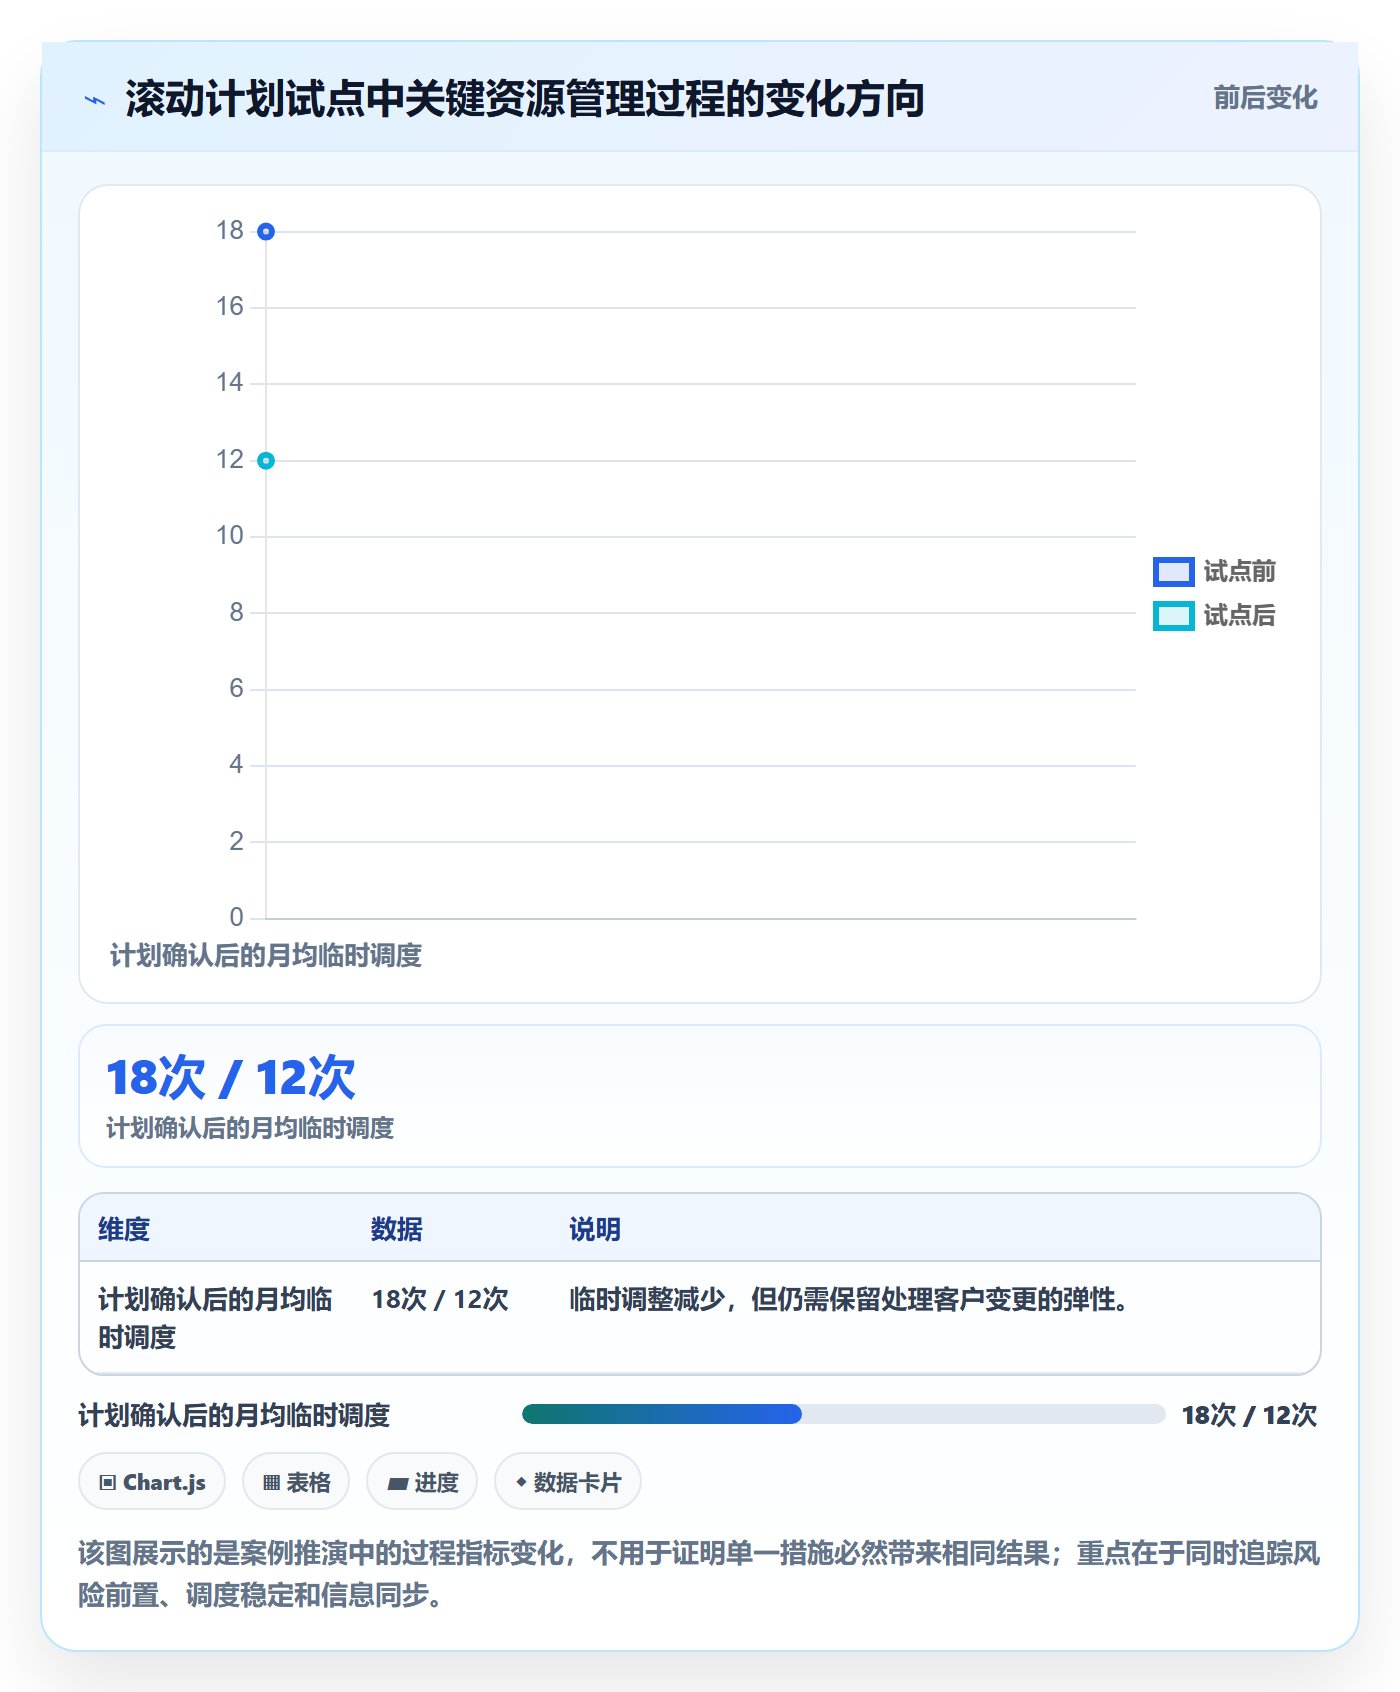Click the 维度 table column header
1400x1692 pixels.
[x=124, y=1229]
